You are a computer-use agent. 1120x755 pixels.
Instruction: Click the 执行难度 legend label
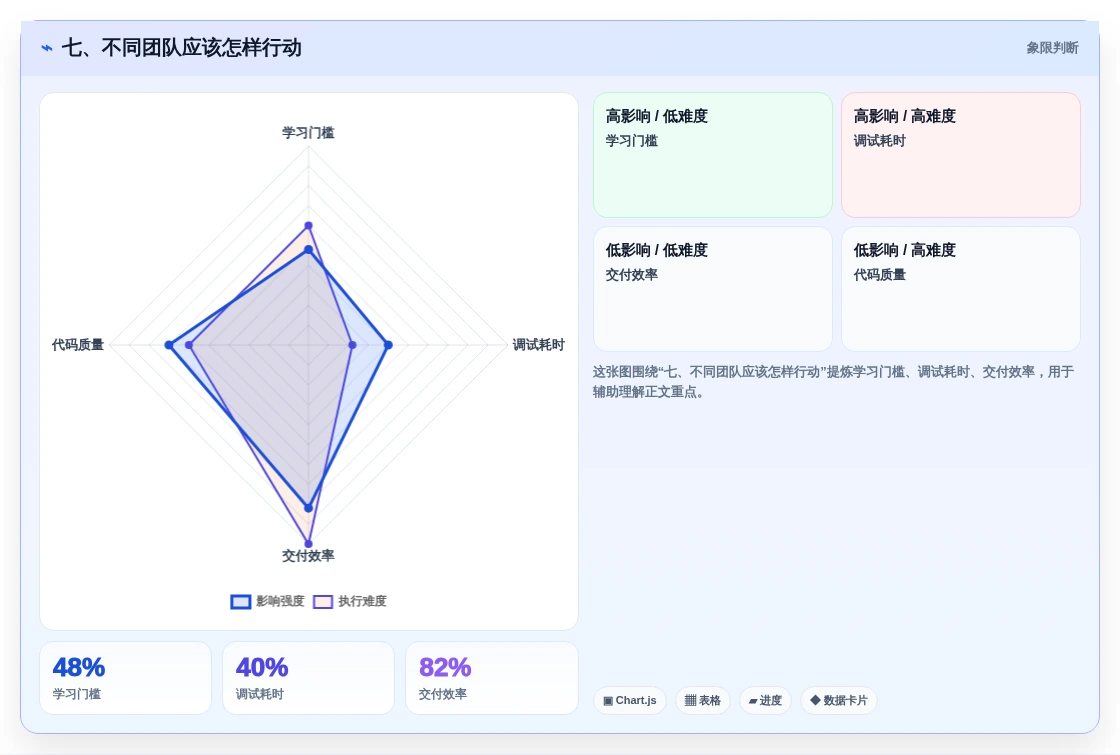pyautogui.click(x=362, y=601)
